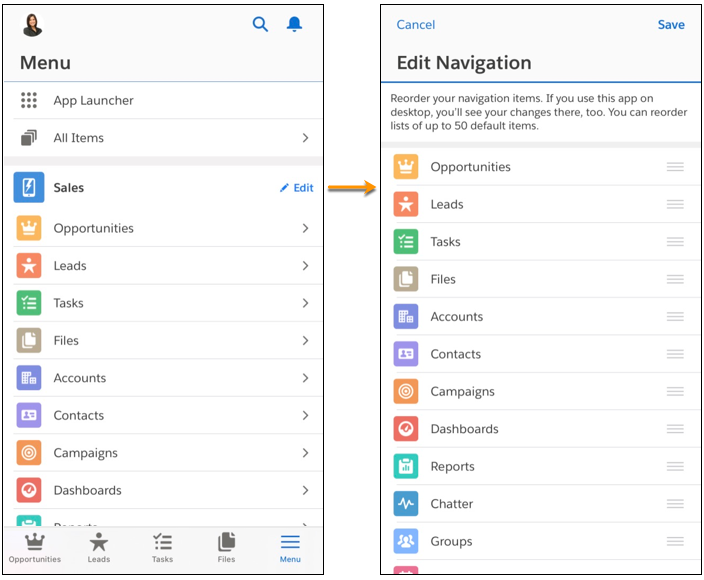The image size is (704, 580).
Task: Click the Dashboards gauge icon in Menu
Action: 29,490
